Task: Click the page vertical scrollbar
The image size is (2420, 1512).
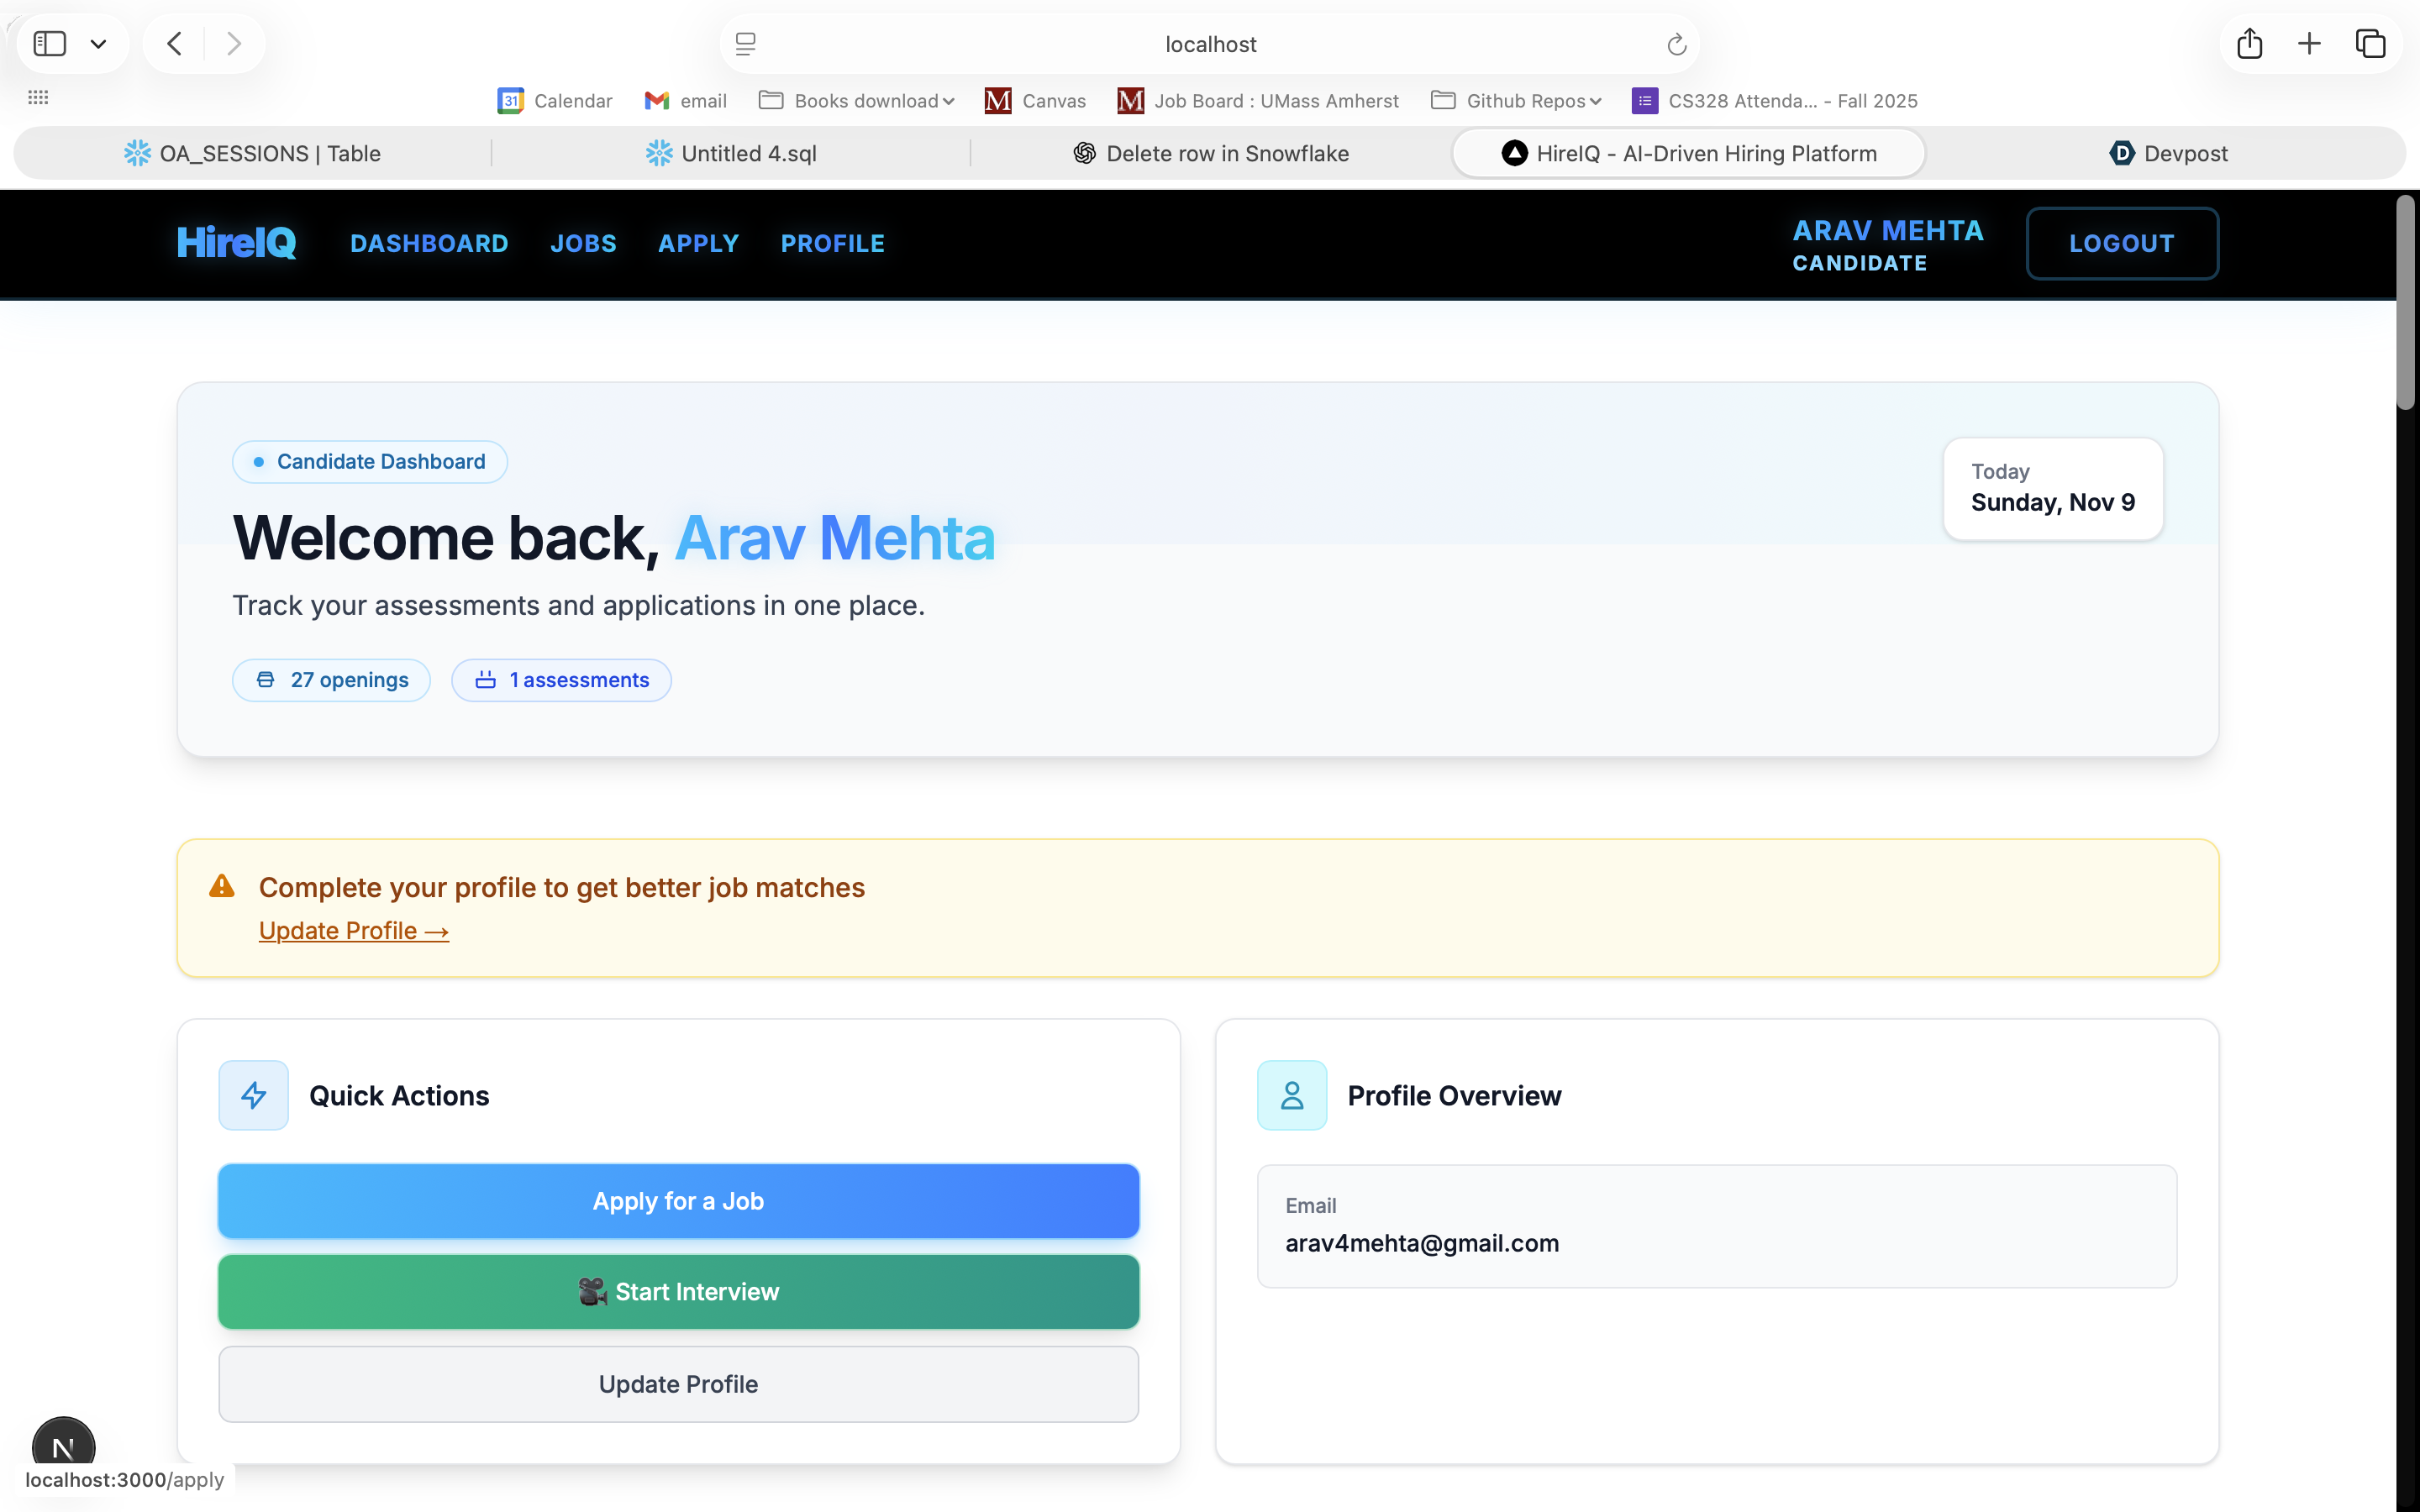Action: click(2406, 302)
